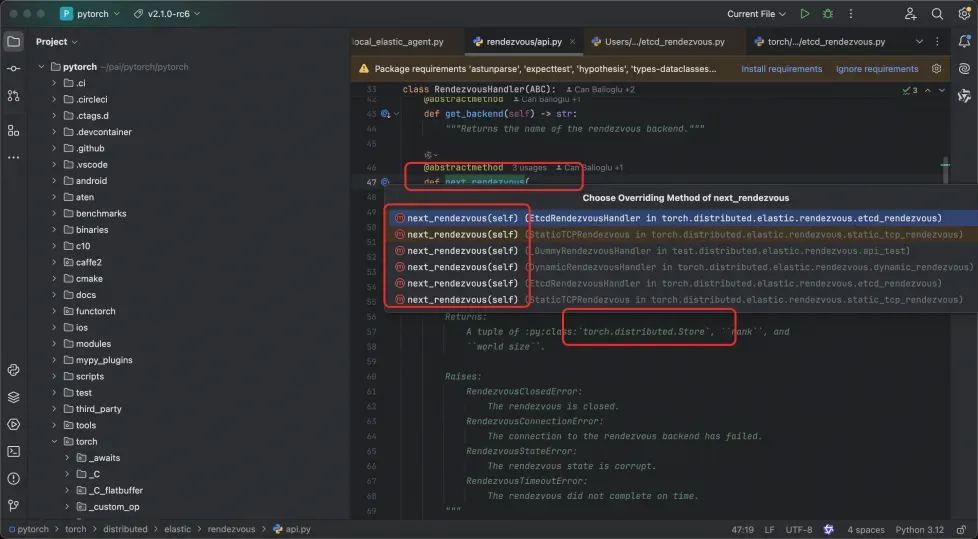Change indent setting 4 spaces
The height and width of the screenshot is (539, 978).
[x=865, y=530]
